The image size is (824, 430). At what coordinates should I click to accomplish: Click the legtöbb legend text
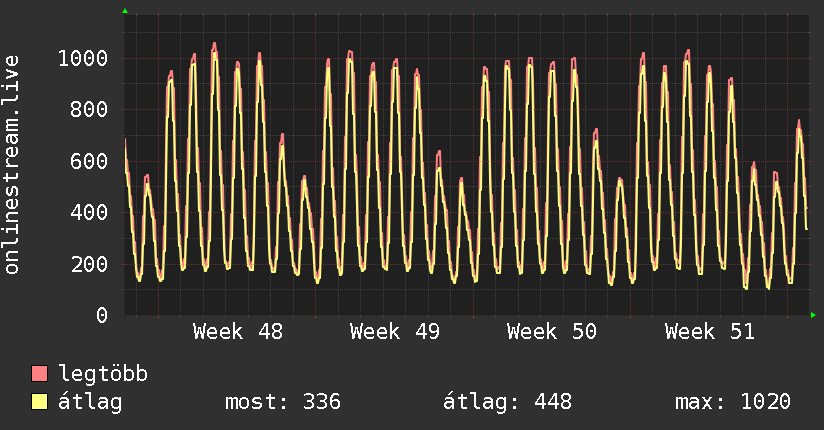tap(104, 374)
